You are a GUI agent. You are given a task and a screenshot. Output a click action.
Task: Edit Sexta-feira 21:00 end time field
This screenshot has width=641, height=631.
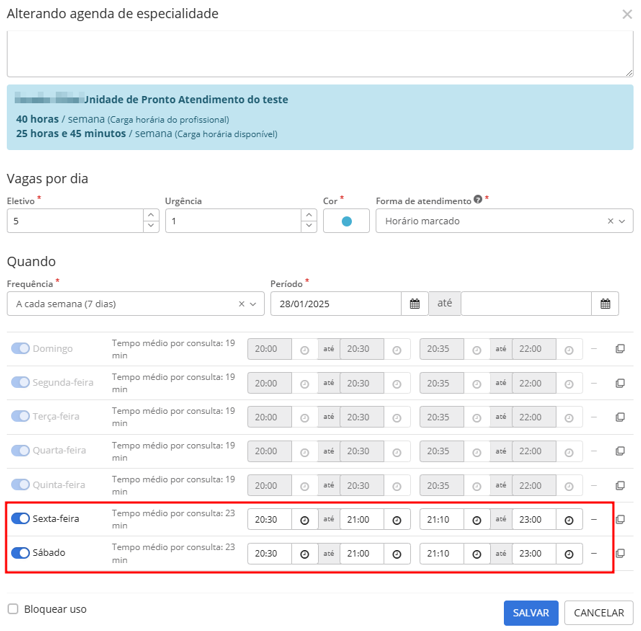pyautogui.click(x=362, y=519)
